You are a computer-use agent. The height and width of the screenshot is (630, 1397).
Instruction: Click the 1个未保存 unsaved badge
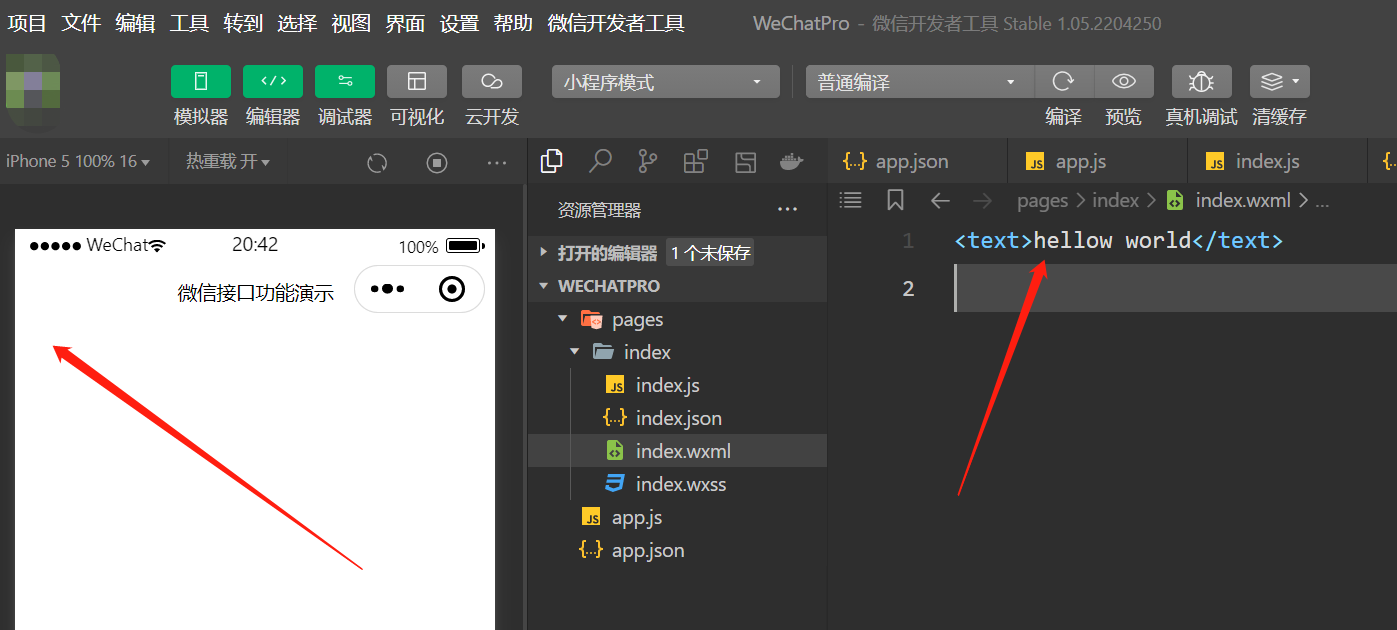point(710,253)
